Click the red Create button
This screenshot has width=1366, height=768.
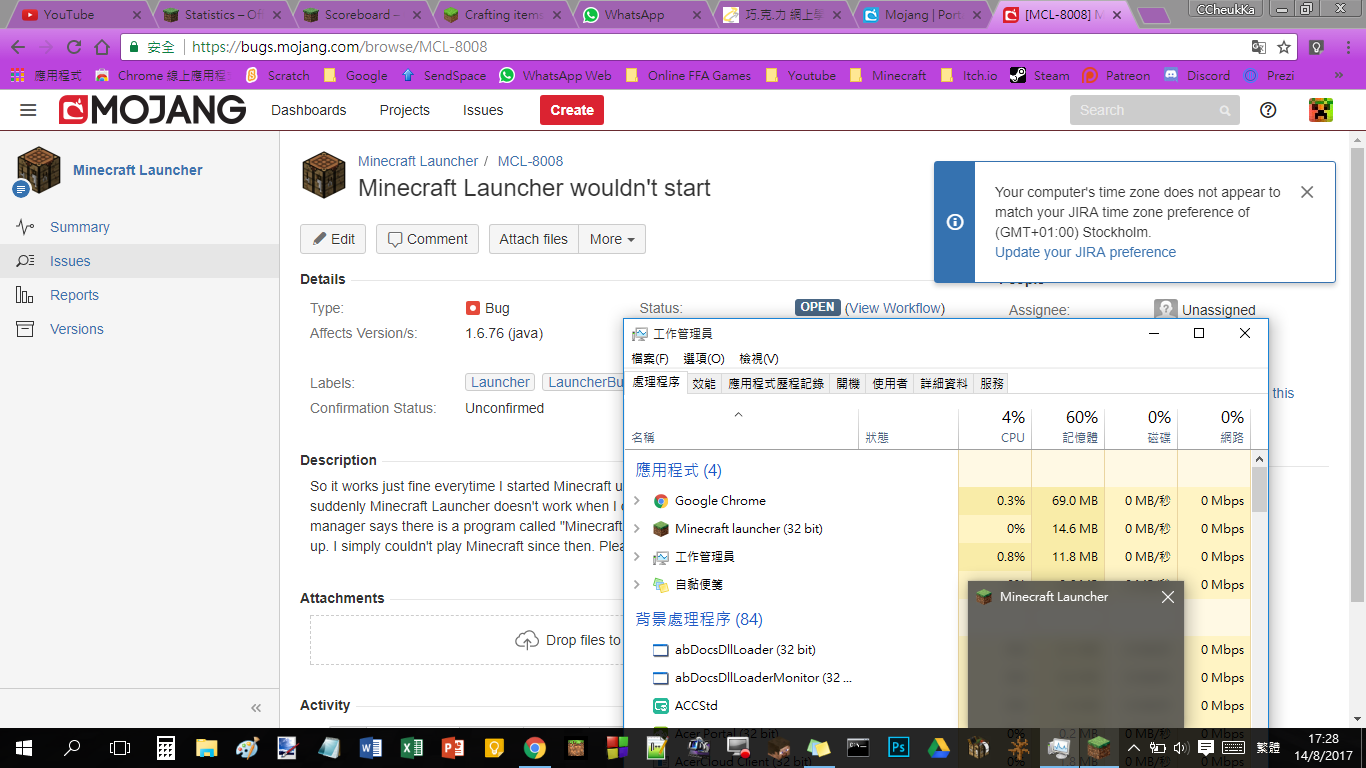click(x=572, y=110)
